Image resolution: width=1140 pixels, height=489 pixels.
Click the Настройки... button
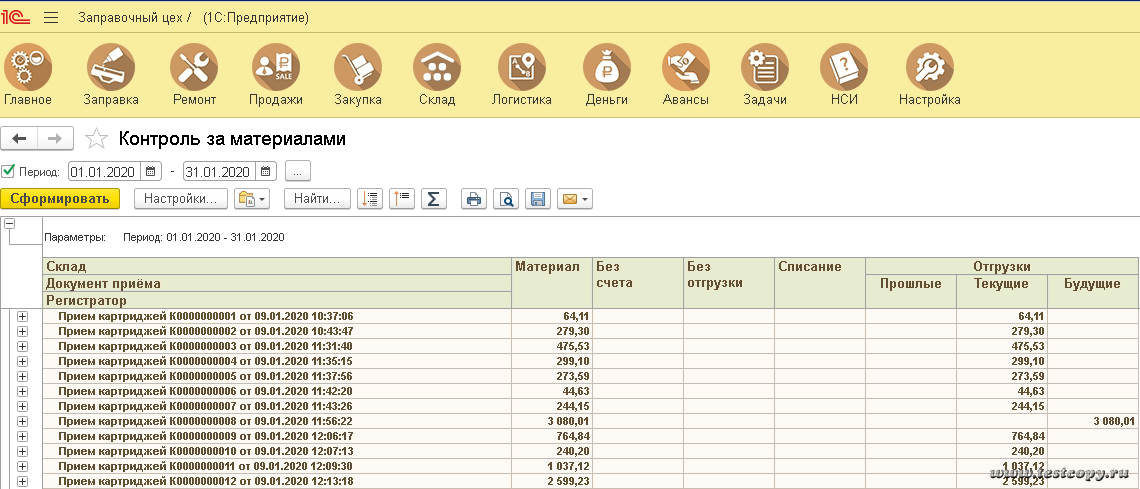pos(180,199)
